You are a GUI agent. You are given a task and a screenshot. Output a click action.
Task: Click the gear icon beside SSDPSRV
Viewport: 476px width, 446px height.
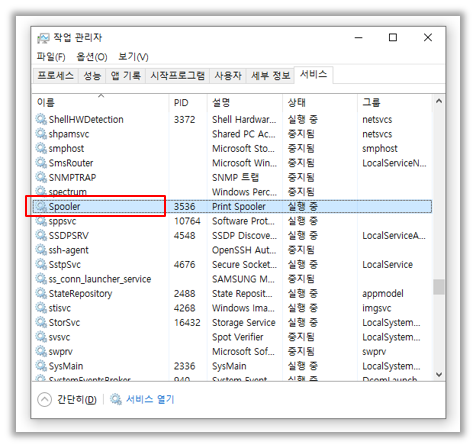point(41,235)
